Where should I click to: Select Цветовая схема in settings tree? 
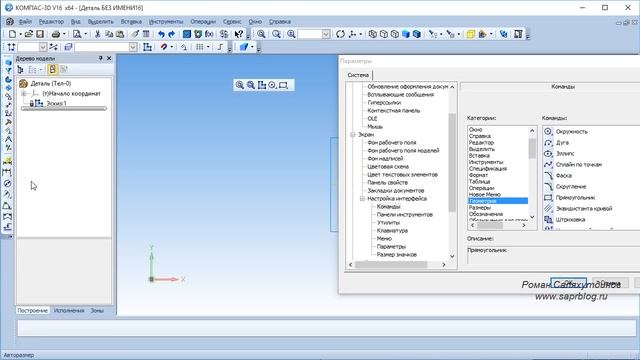click(388, 167)
